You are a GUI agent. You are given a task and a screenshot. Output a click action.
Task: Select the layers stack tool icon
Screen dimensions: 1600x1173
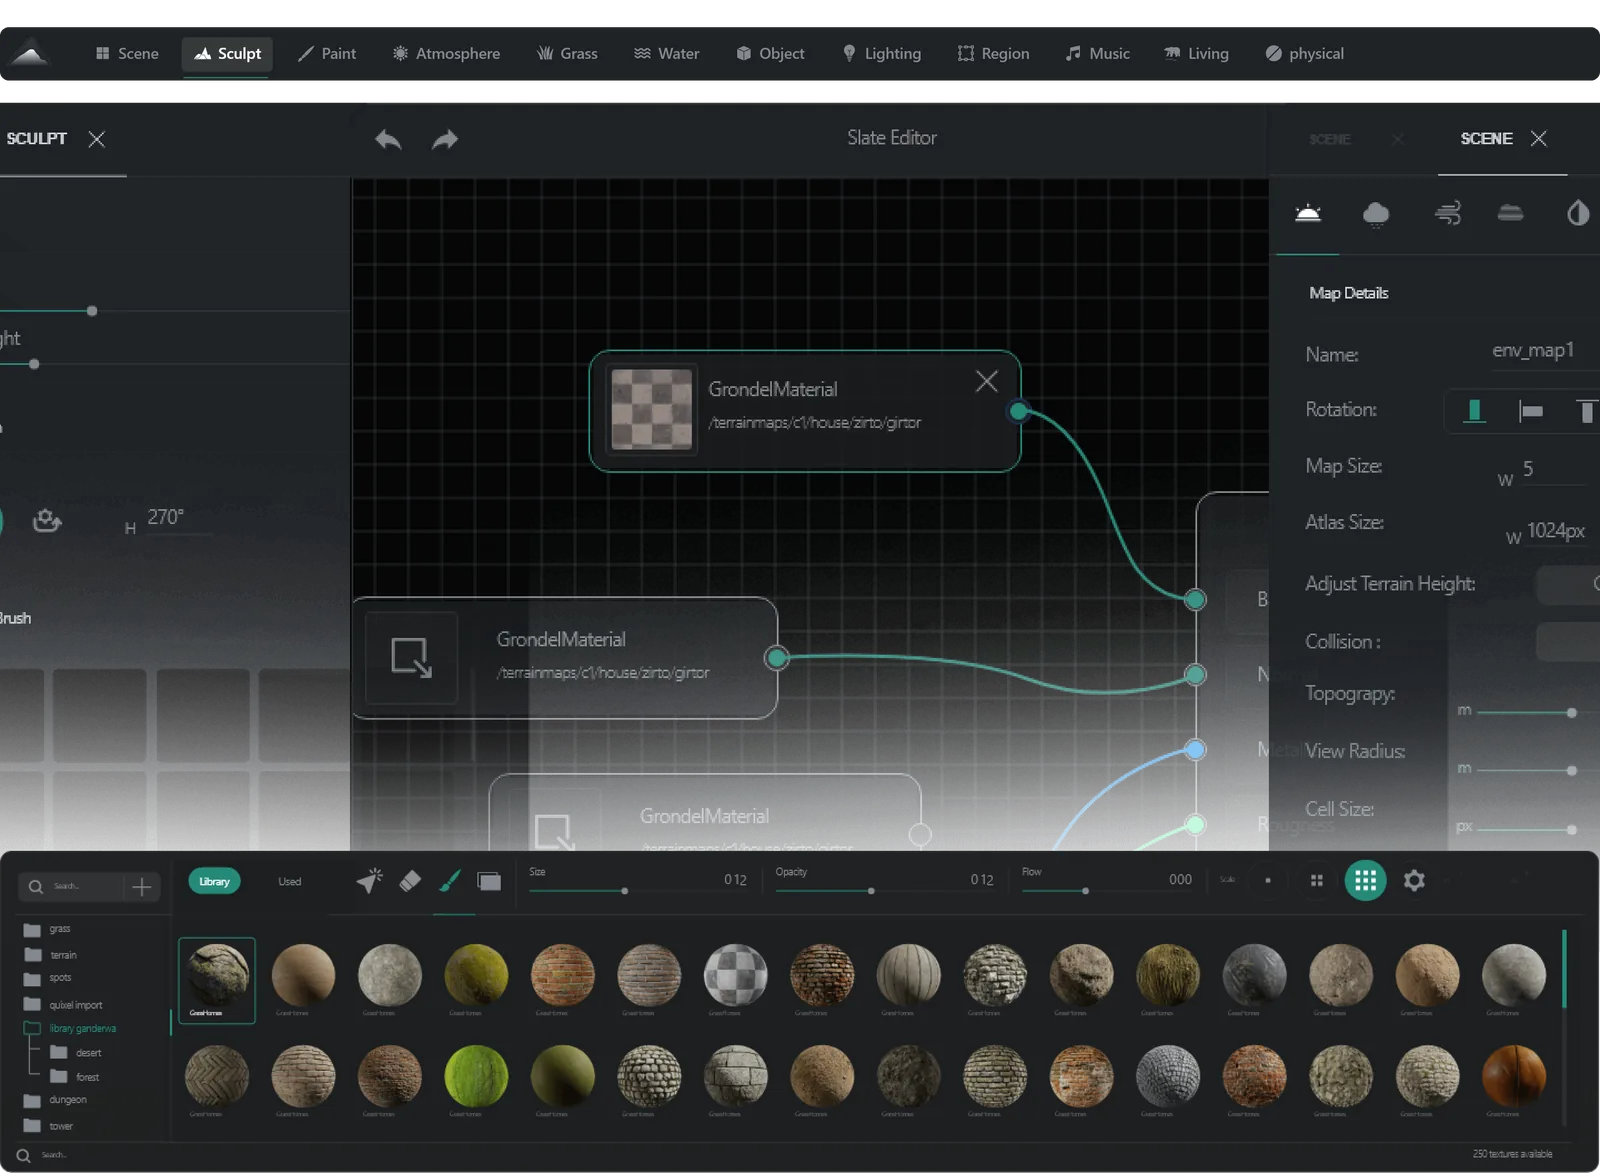489,881
